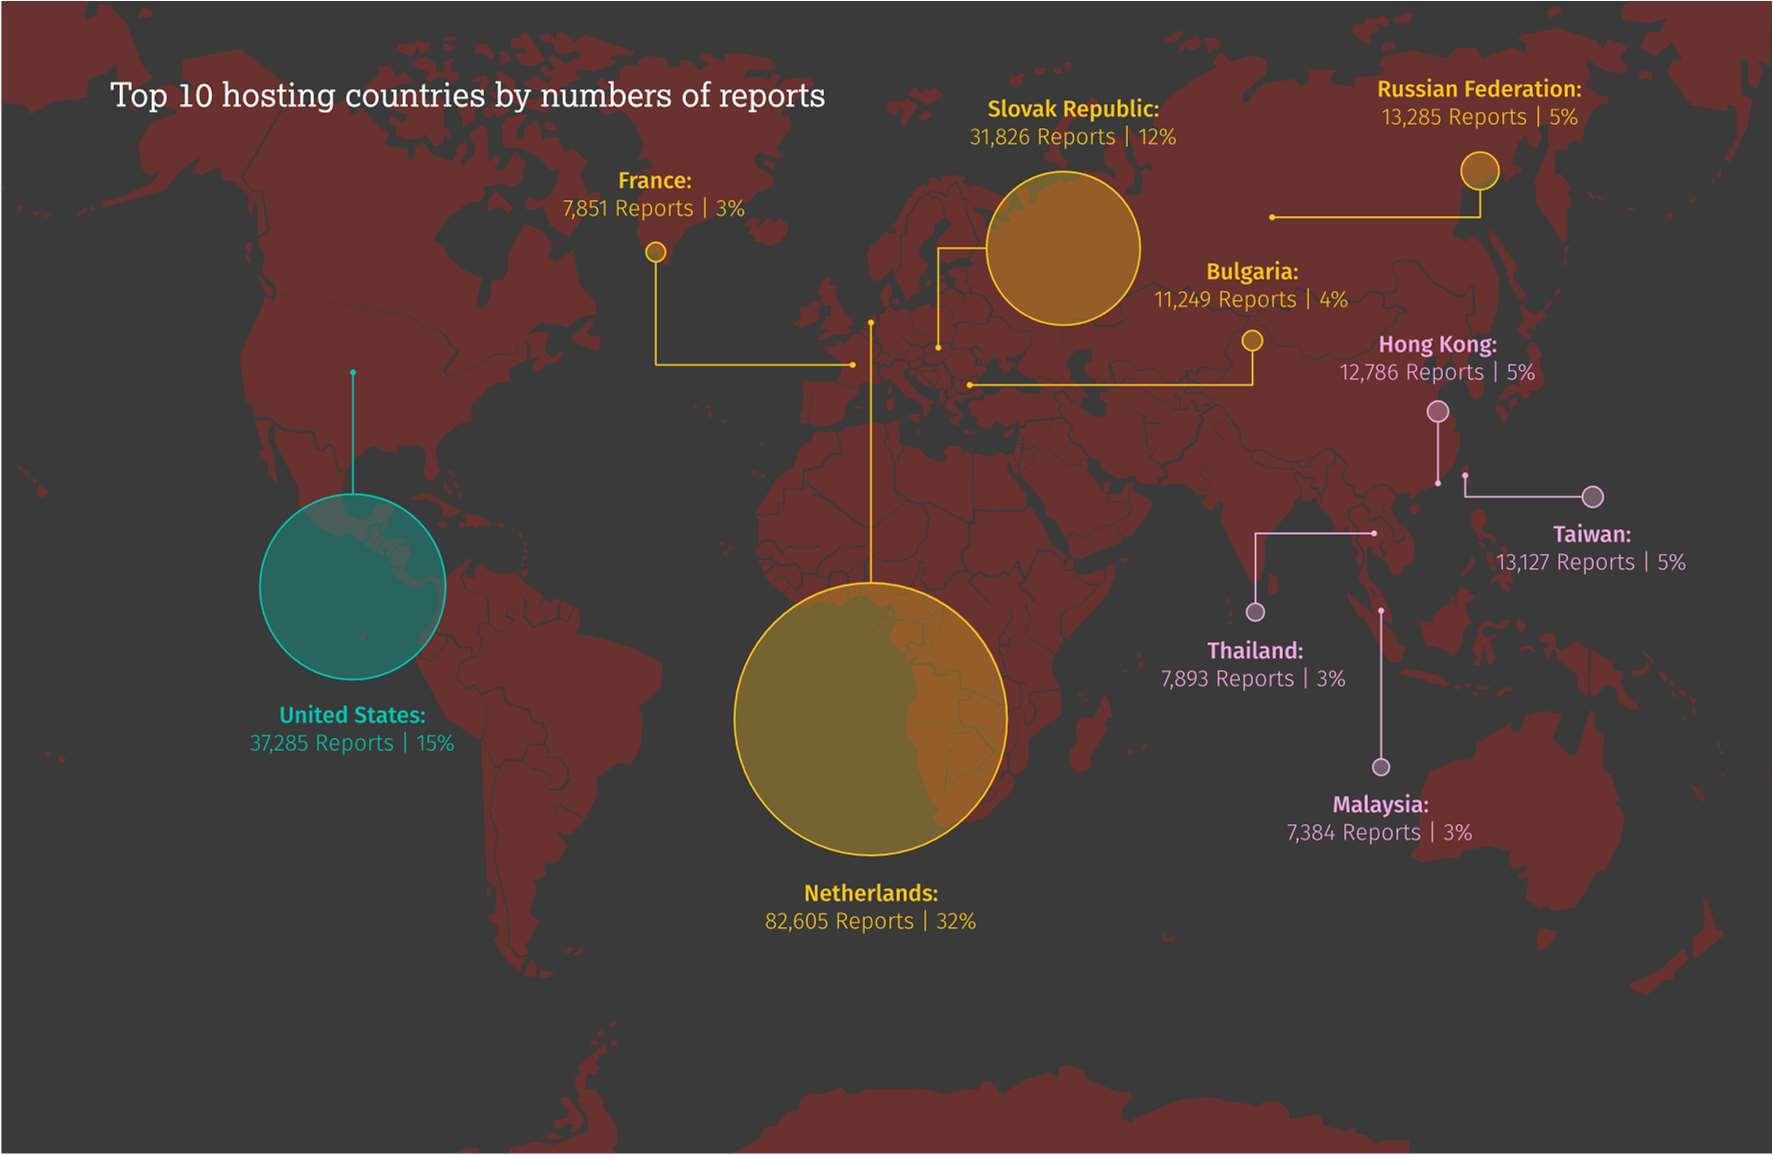Click the chart title text

click(467, 96)
